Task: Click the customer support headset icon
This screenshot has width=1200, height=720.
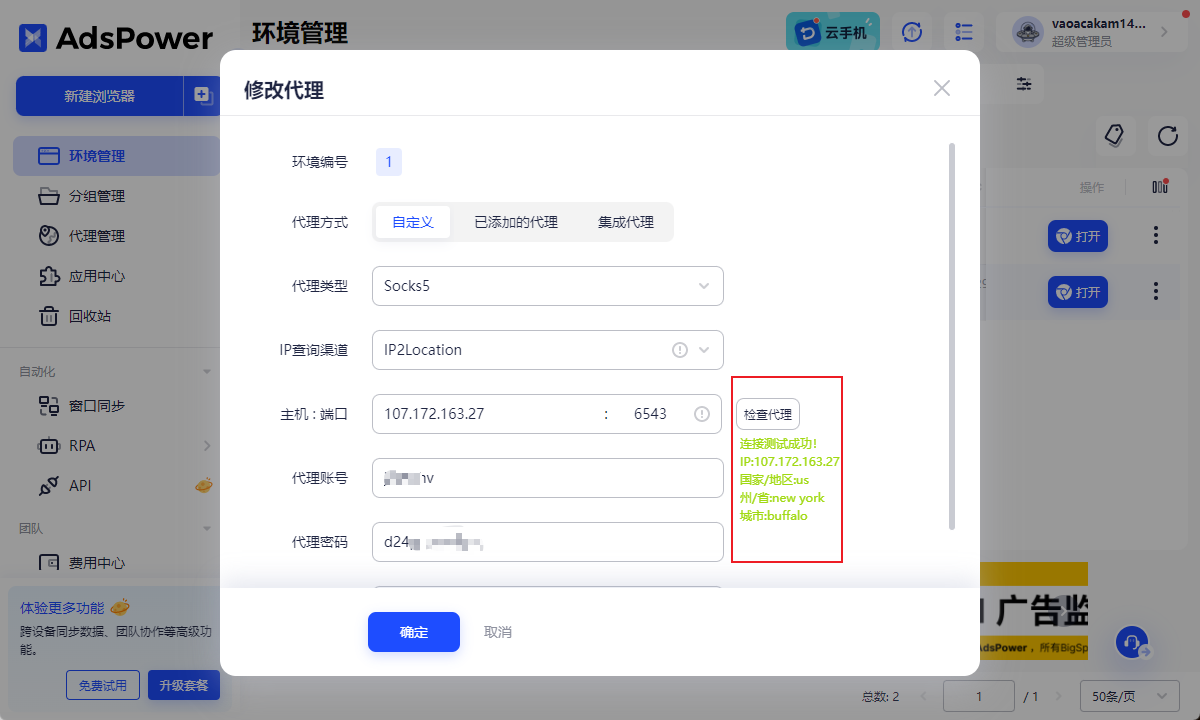Action: [1132, 642]
